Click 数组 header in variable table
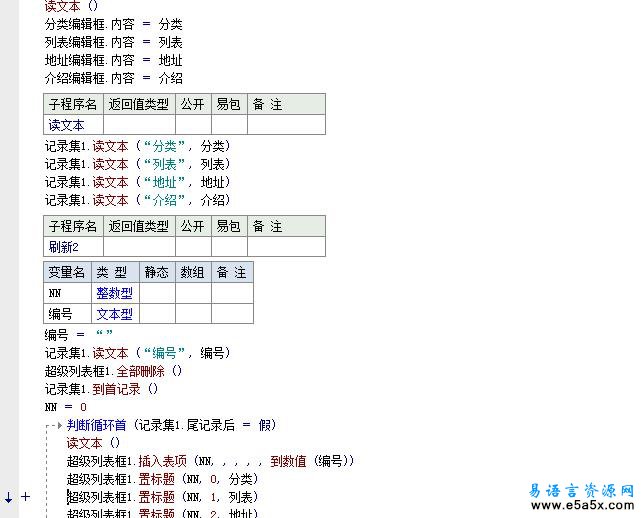The height and width of the screenshot is (518, 643). tap(193, 272)
